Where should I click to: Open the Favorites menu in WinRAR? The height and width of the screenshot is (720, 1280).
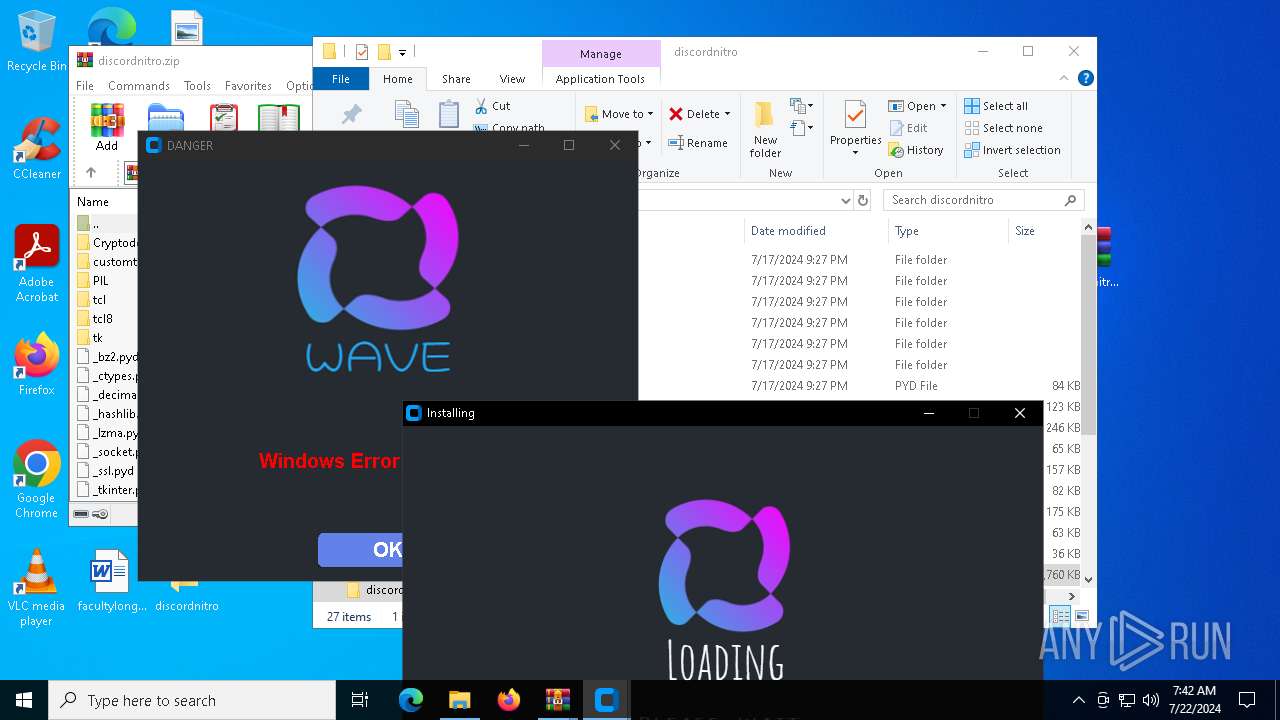coord(248,86)
